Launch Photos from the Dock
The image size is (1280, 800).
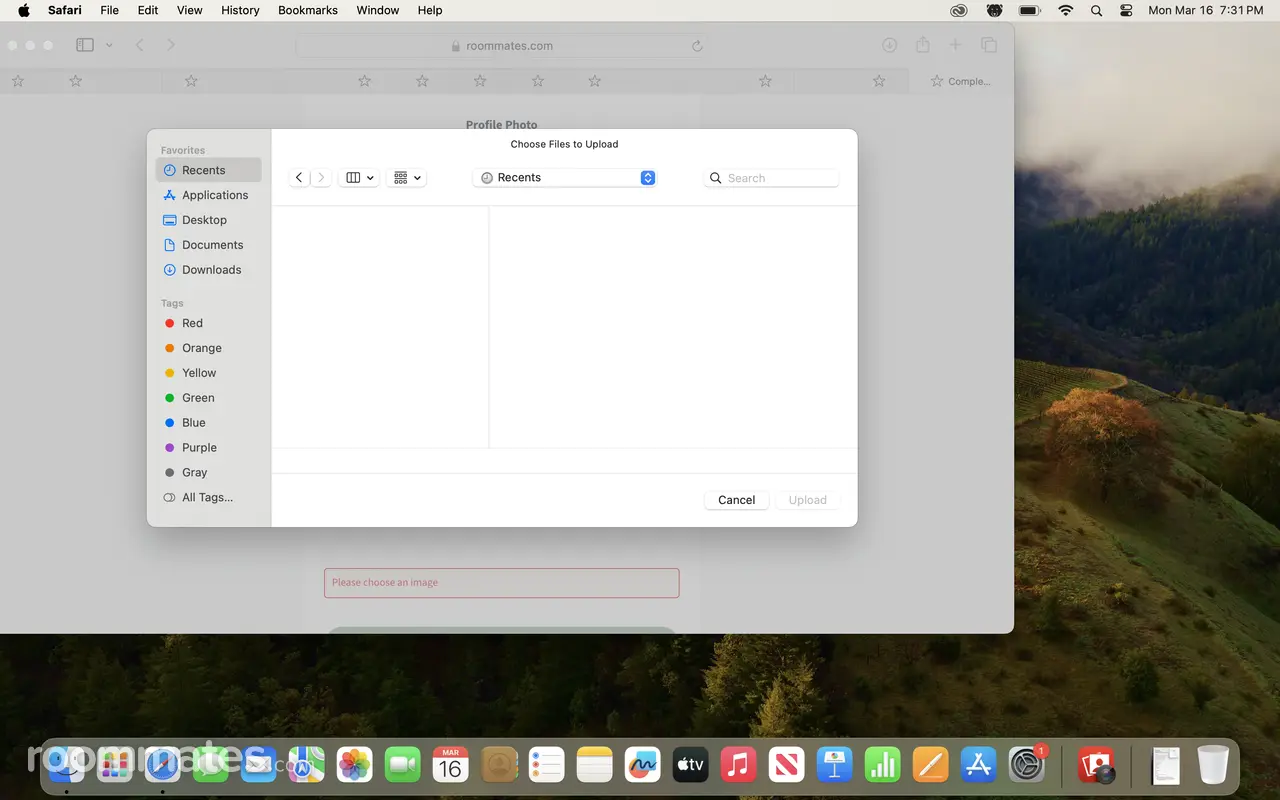(x=354, y=766)
